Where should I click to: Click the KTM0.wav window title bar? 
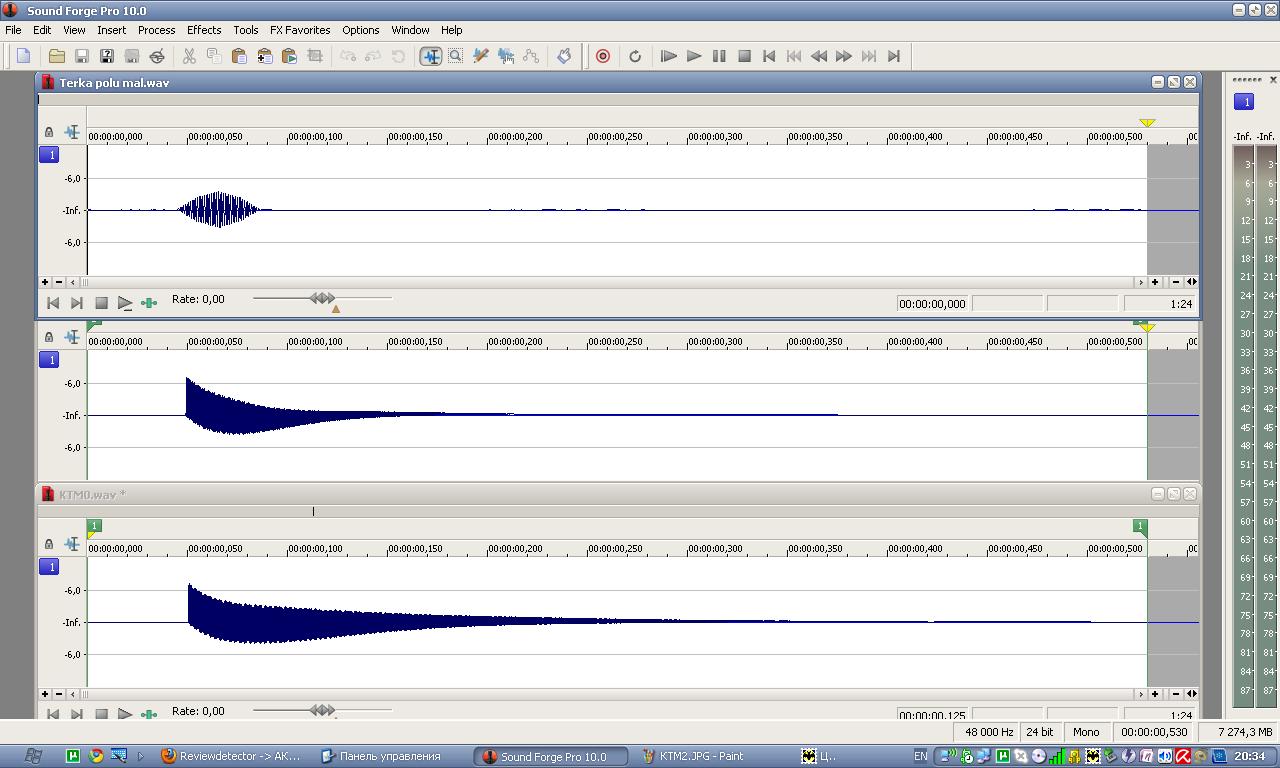pyautogui.click(x=600, y=494)
